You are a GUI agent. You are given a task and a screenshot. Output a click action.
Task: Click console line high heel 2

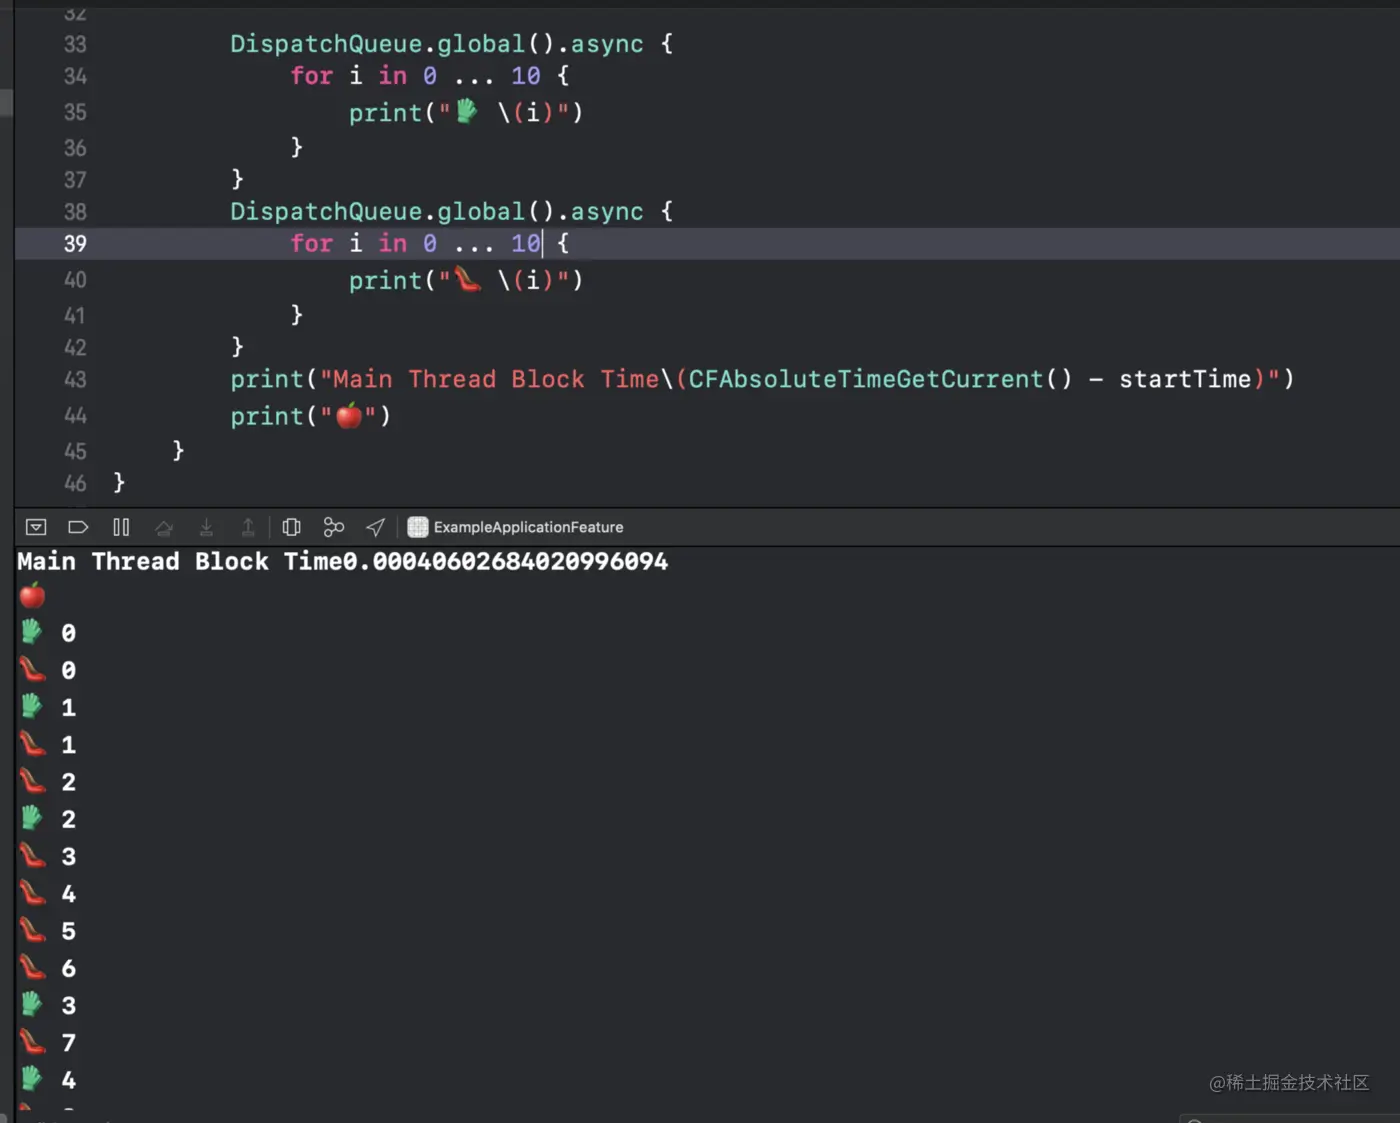pyautogui.click(x=48, y=781)
